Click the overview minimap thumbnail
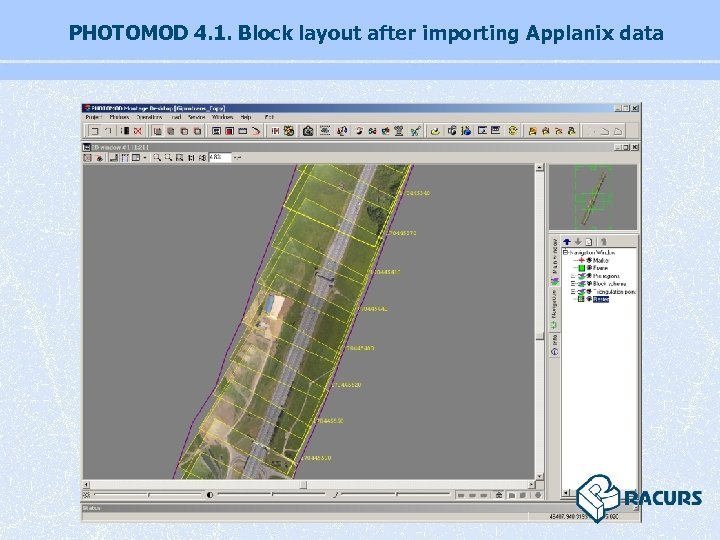 coord(593,197)
